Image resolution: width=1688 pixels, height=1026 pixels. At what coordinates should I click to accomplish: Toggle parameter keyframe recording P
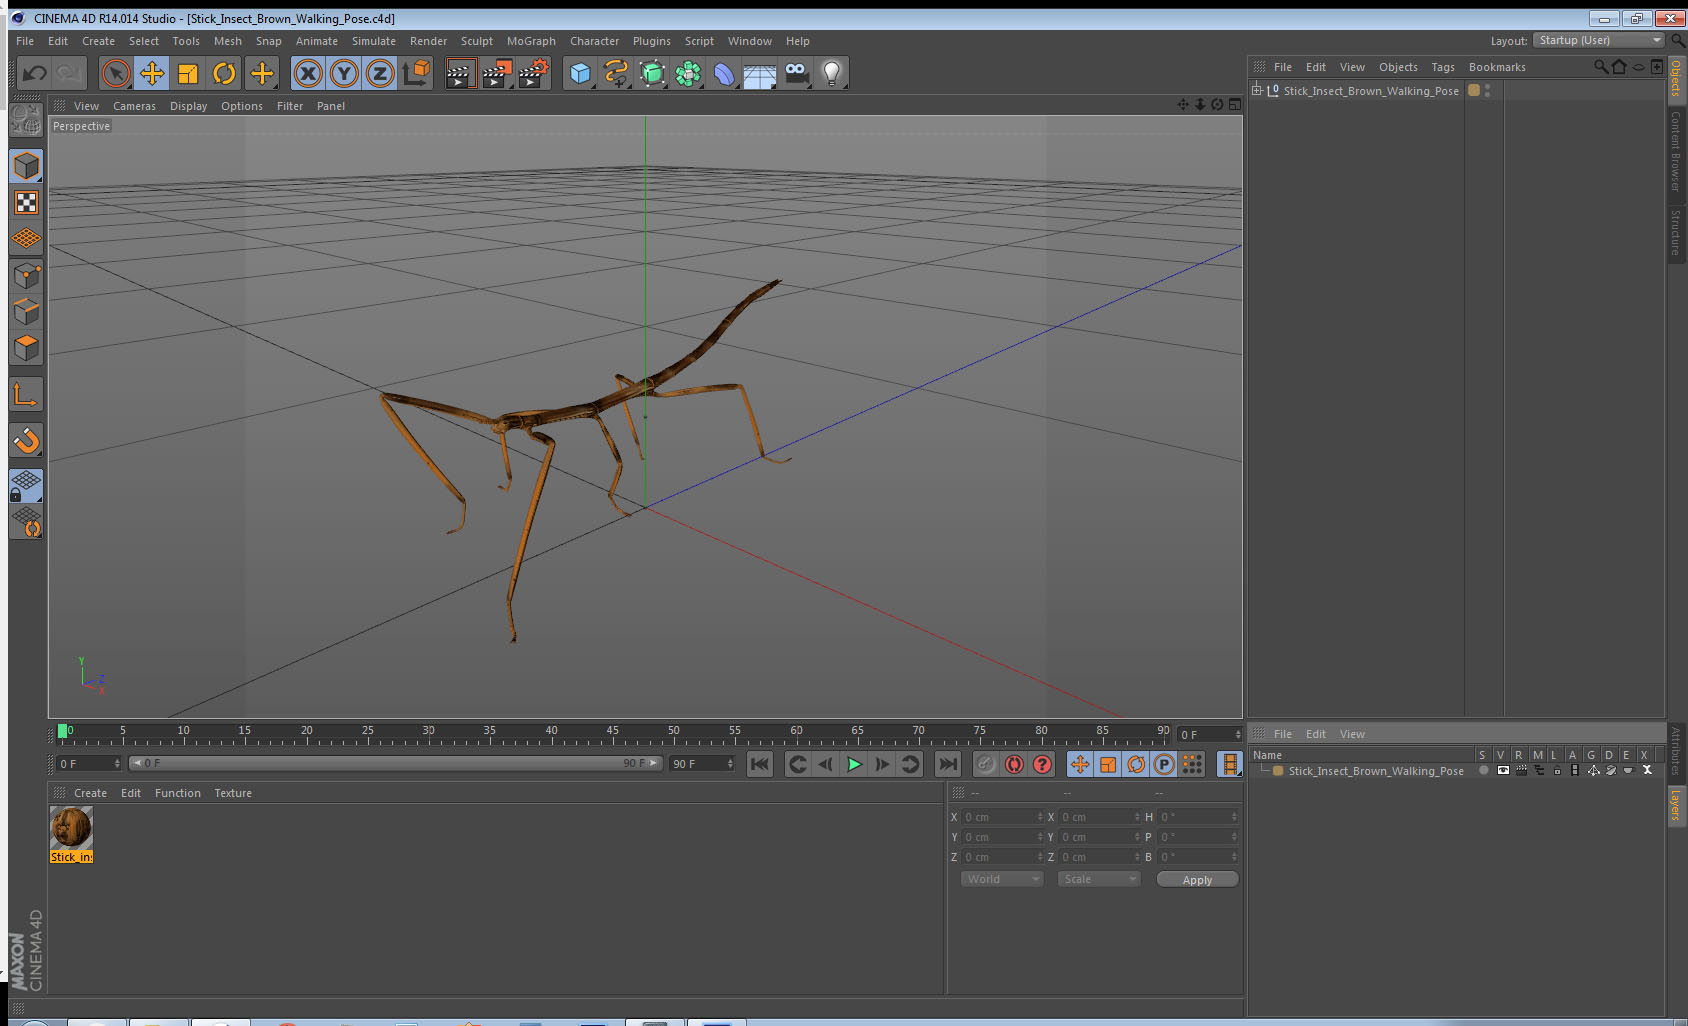(1164, 764)
